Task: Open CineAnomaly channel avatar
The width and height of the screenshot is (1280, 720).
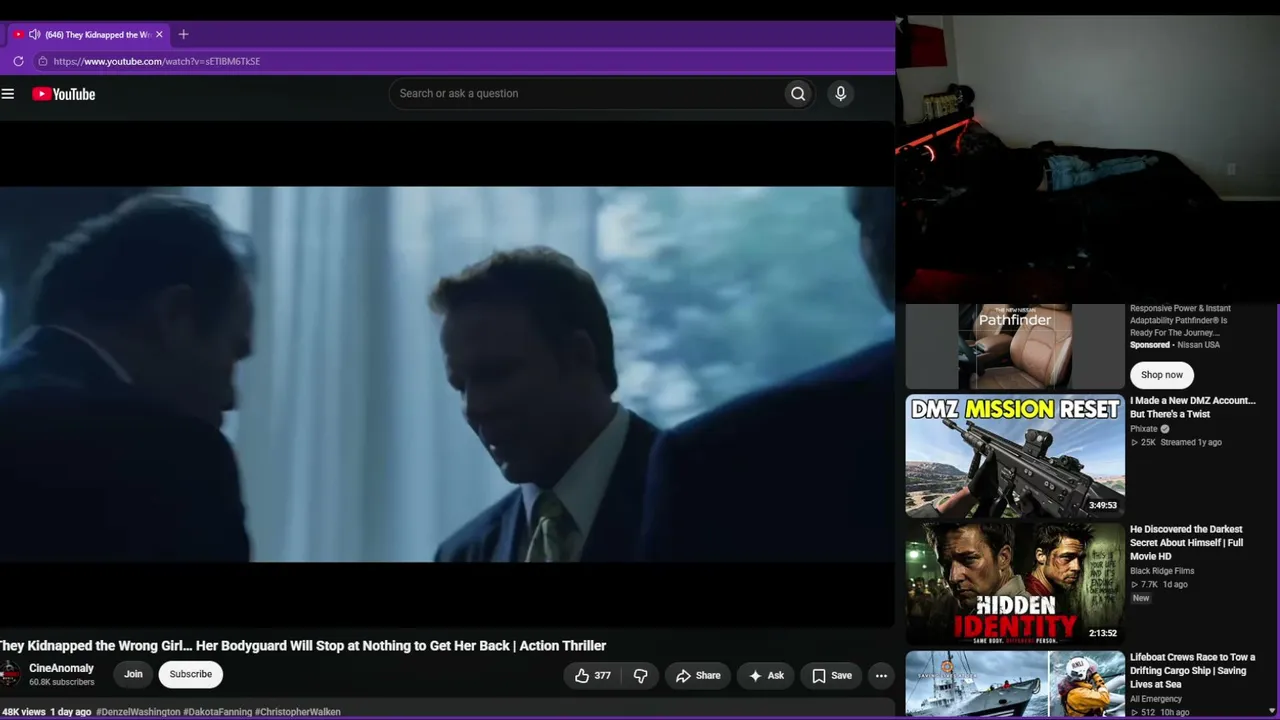Action: pyautogui.click(x=10, y=674)
